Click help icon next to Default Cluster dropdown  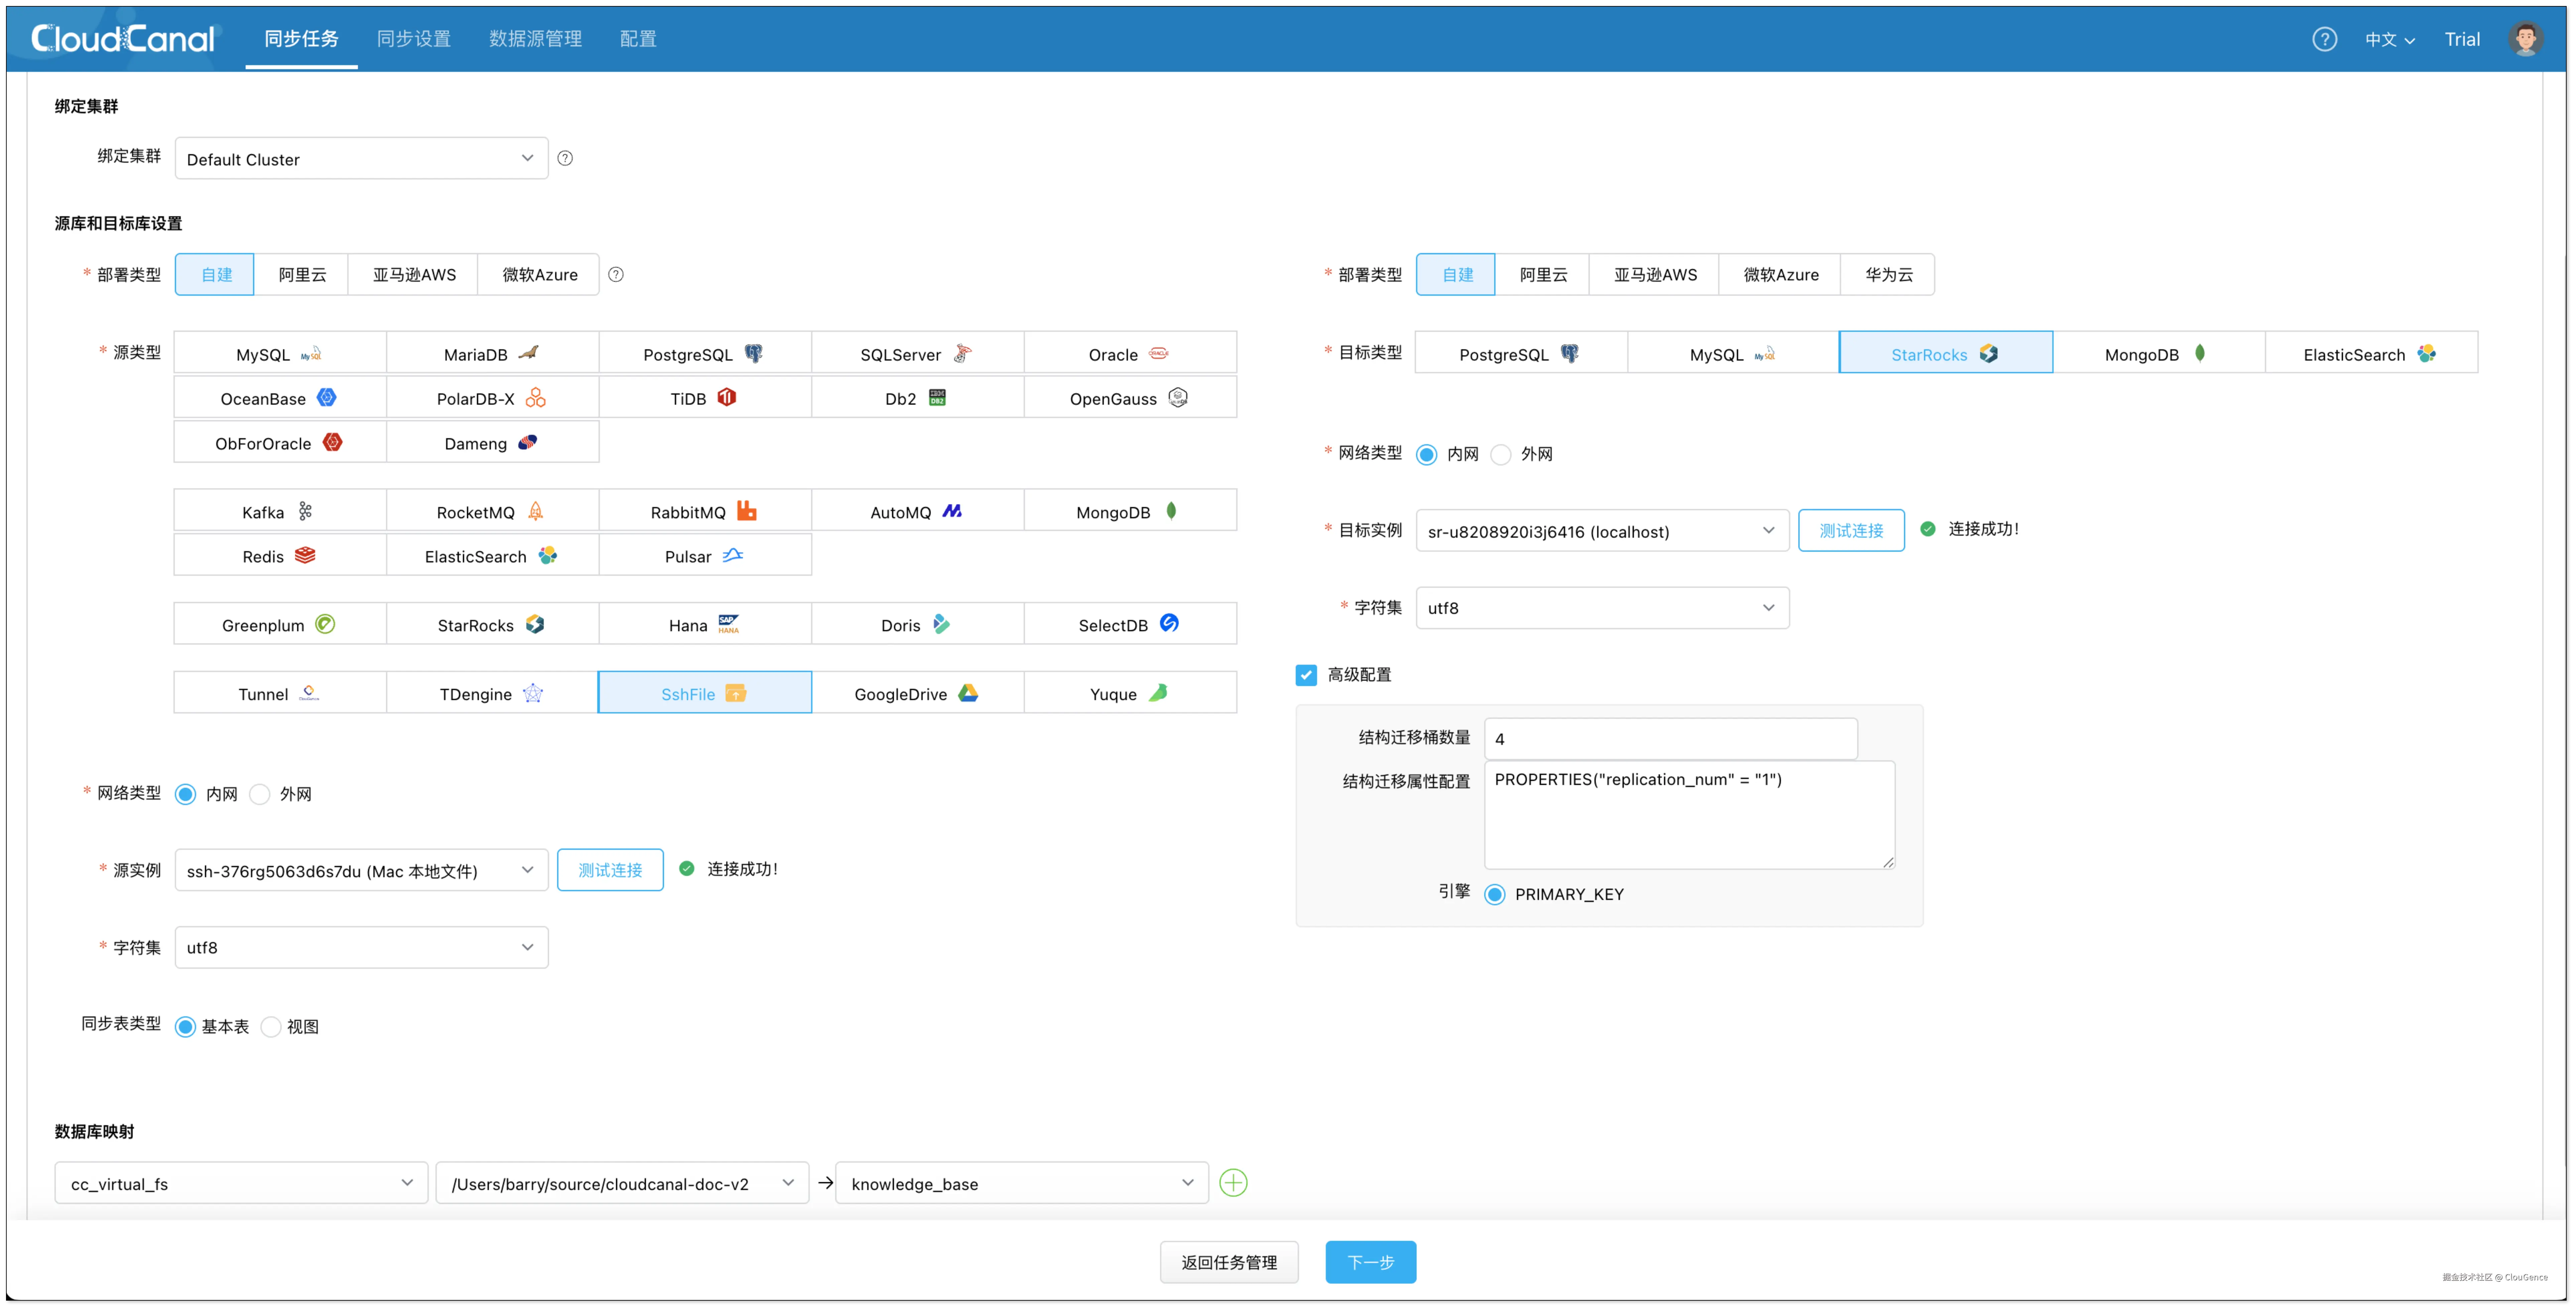(x=565, y=158)
